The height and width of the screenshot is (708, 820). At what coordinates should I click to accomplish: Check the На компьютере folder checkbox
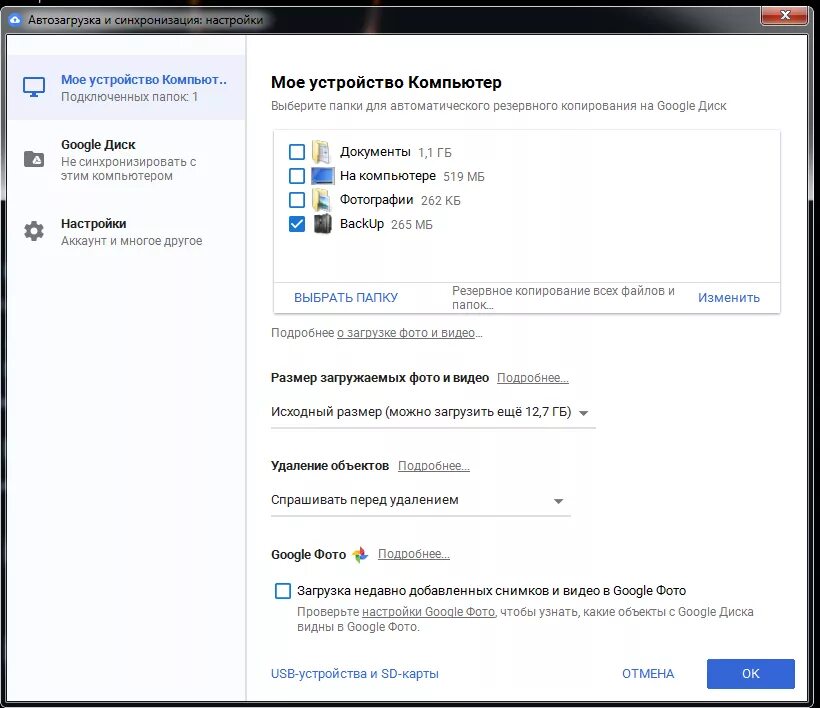pos(297,176)
